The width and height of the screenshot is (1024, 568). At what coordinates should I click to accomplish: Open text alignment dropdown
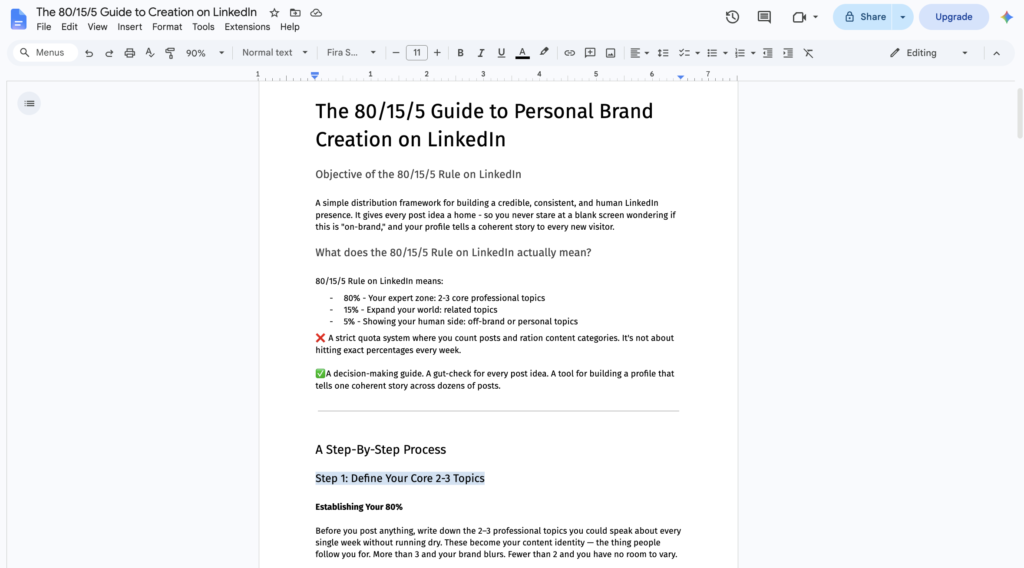pyautogui.click(x=639, y=53)
